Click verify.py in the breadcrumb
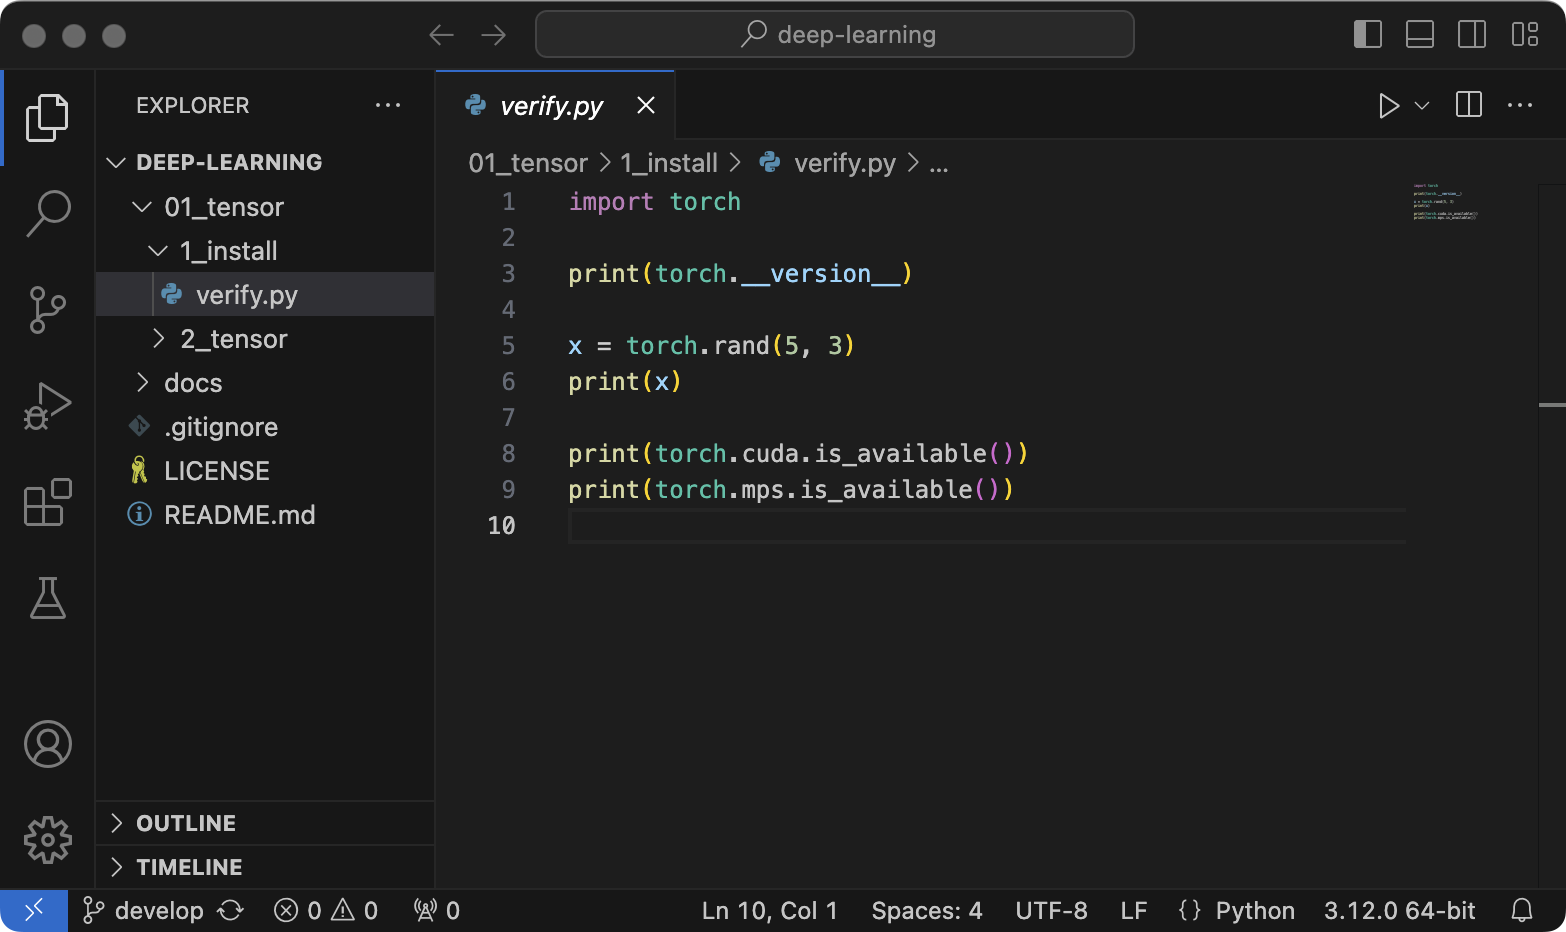The height and width of the screenshot is (932, 1566). click(845, 163)
